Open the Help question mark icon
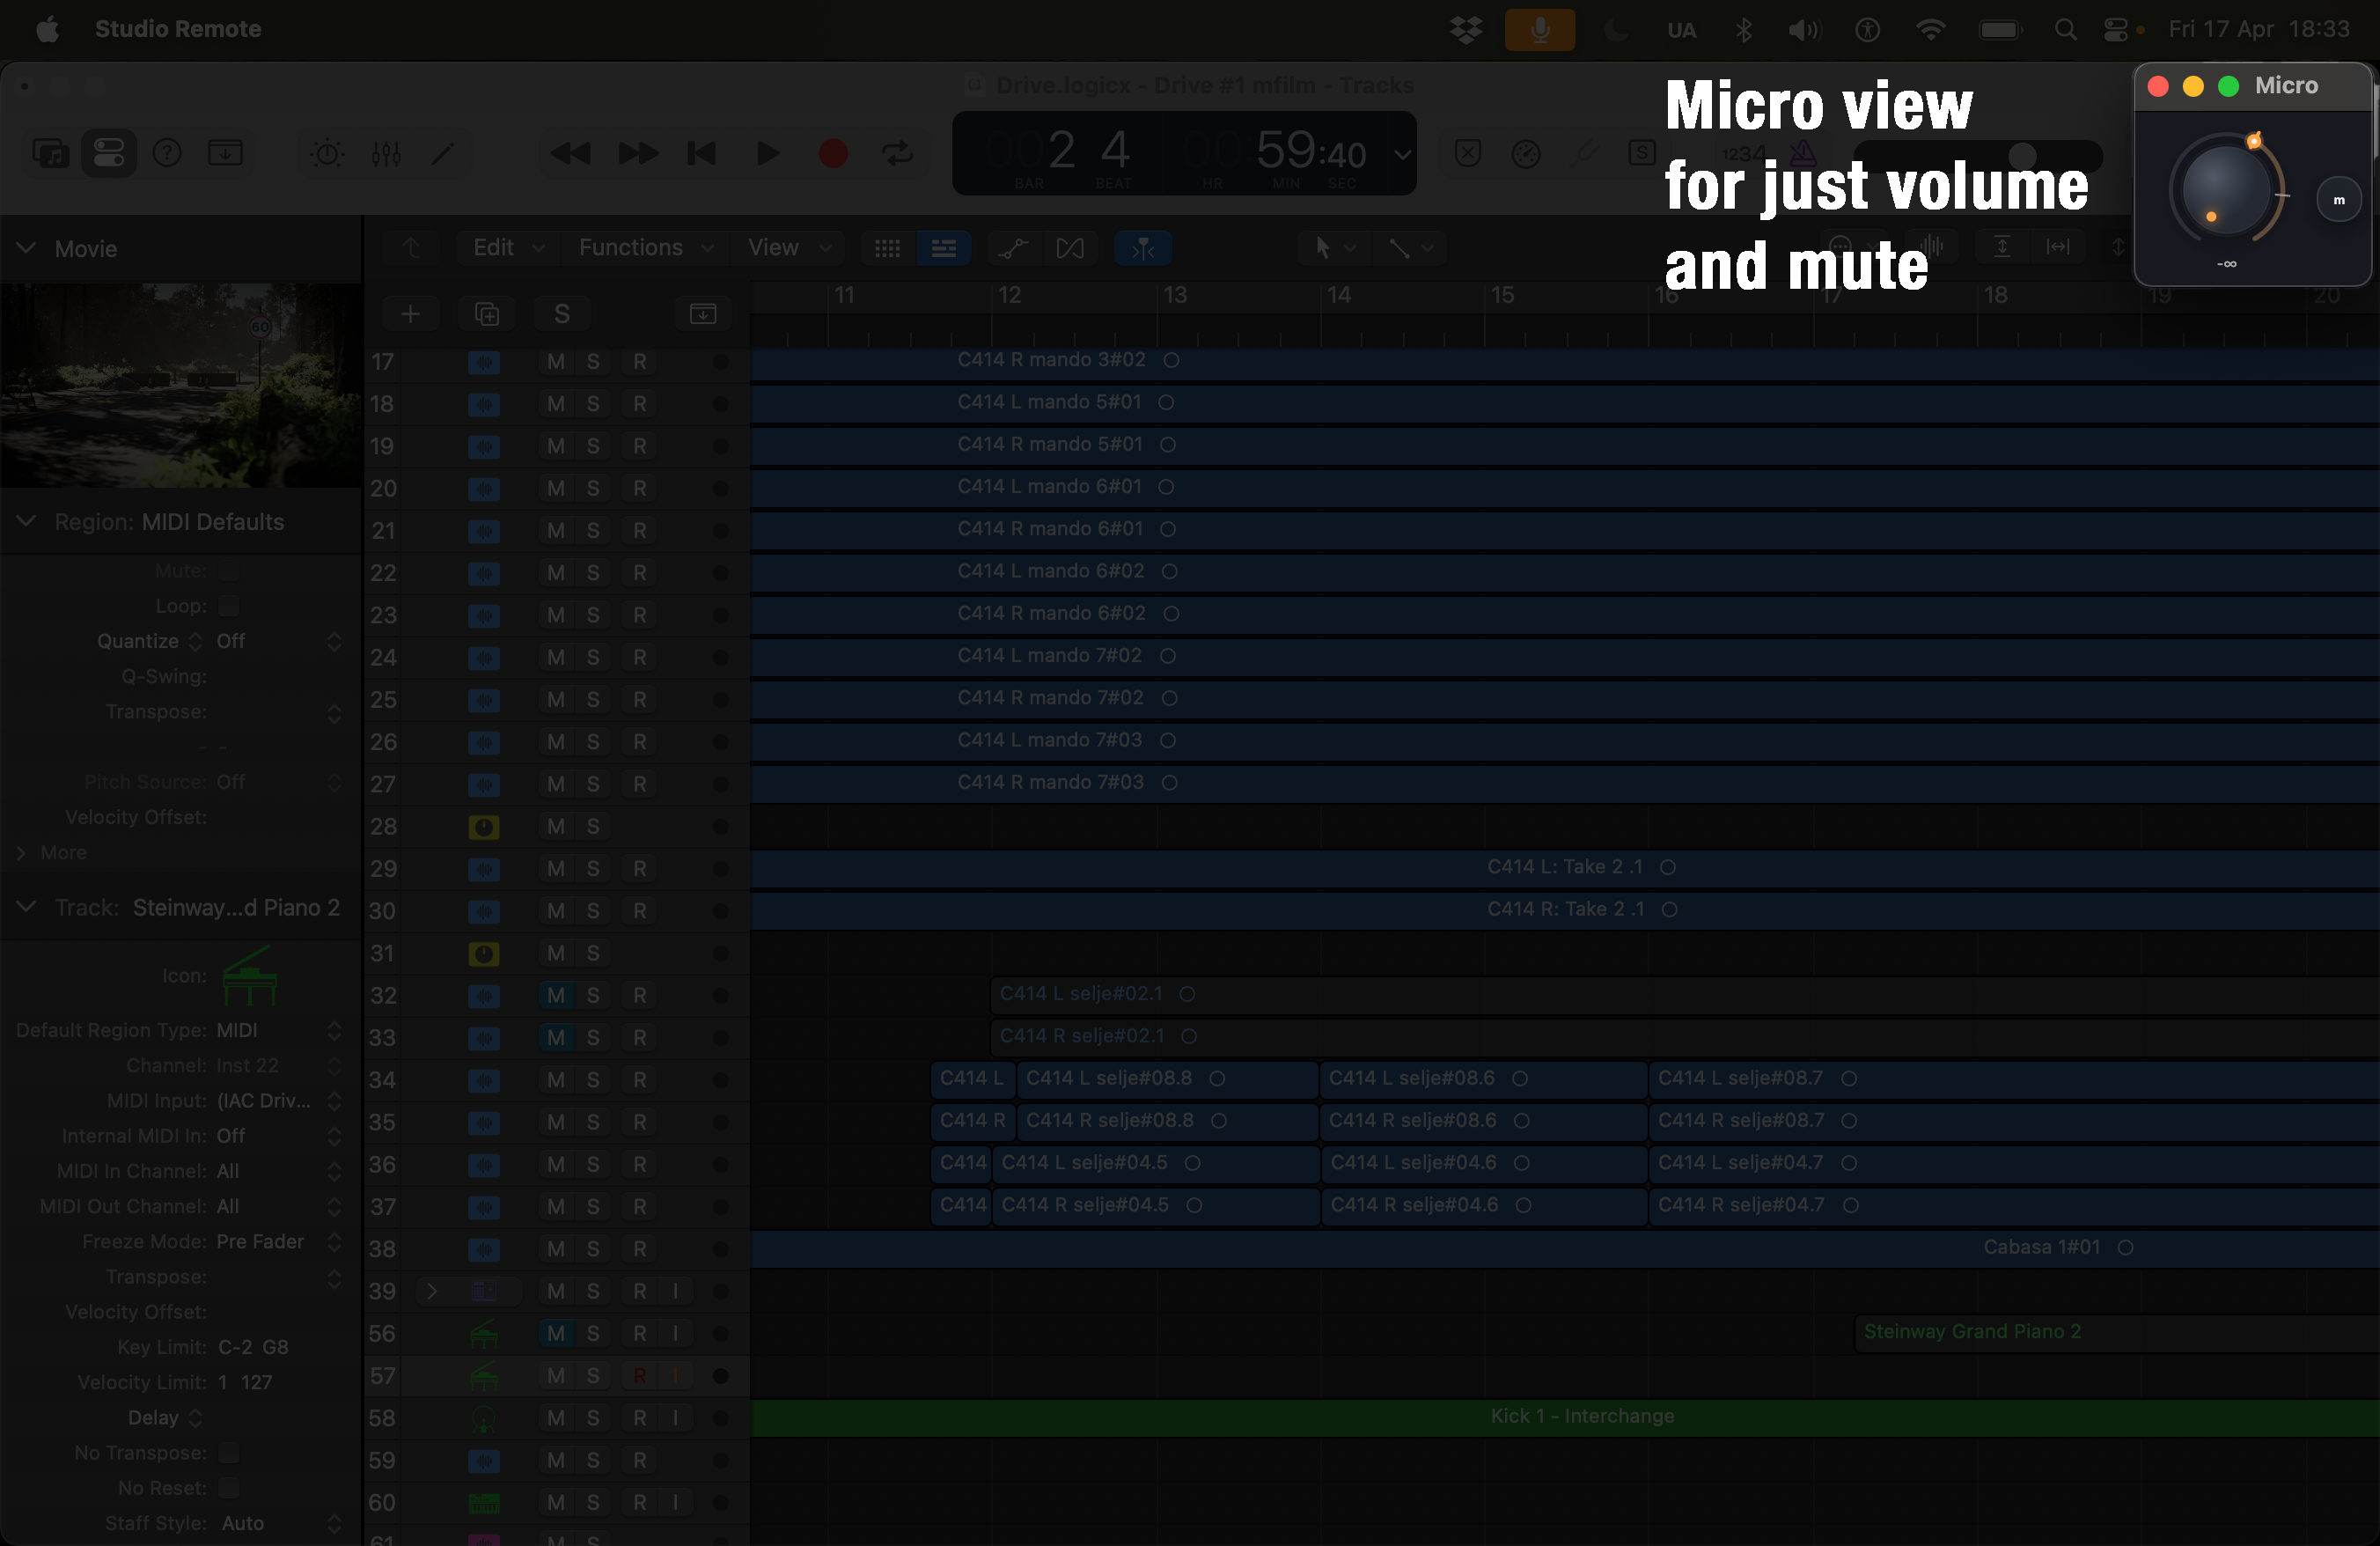The height and width of the screenshot is (1546, 2380). [x=167, y=152]
